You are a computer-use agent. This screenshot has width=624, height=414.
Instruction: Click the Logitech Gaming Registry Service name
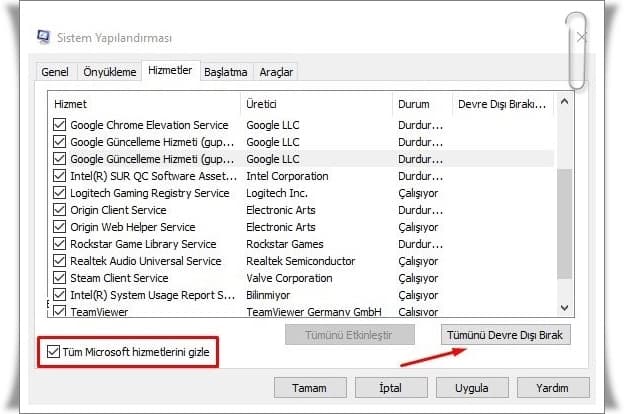coord(150,193)
